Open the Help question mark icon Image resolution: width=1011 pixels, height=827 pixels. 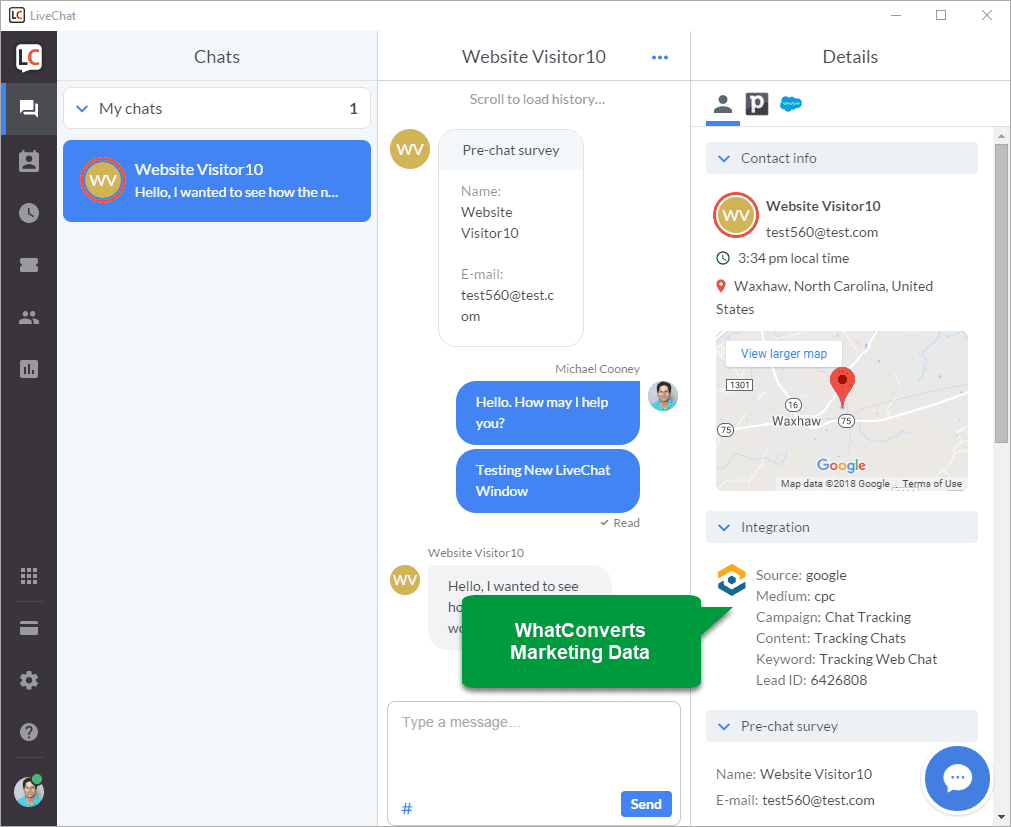[29, 732]
